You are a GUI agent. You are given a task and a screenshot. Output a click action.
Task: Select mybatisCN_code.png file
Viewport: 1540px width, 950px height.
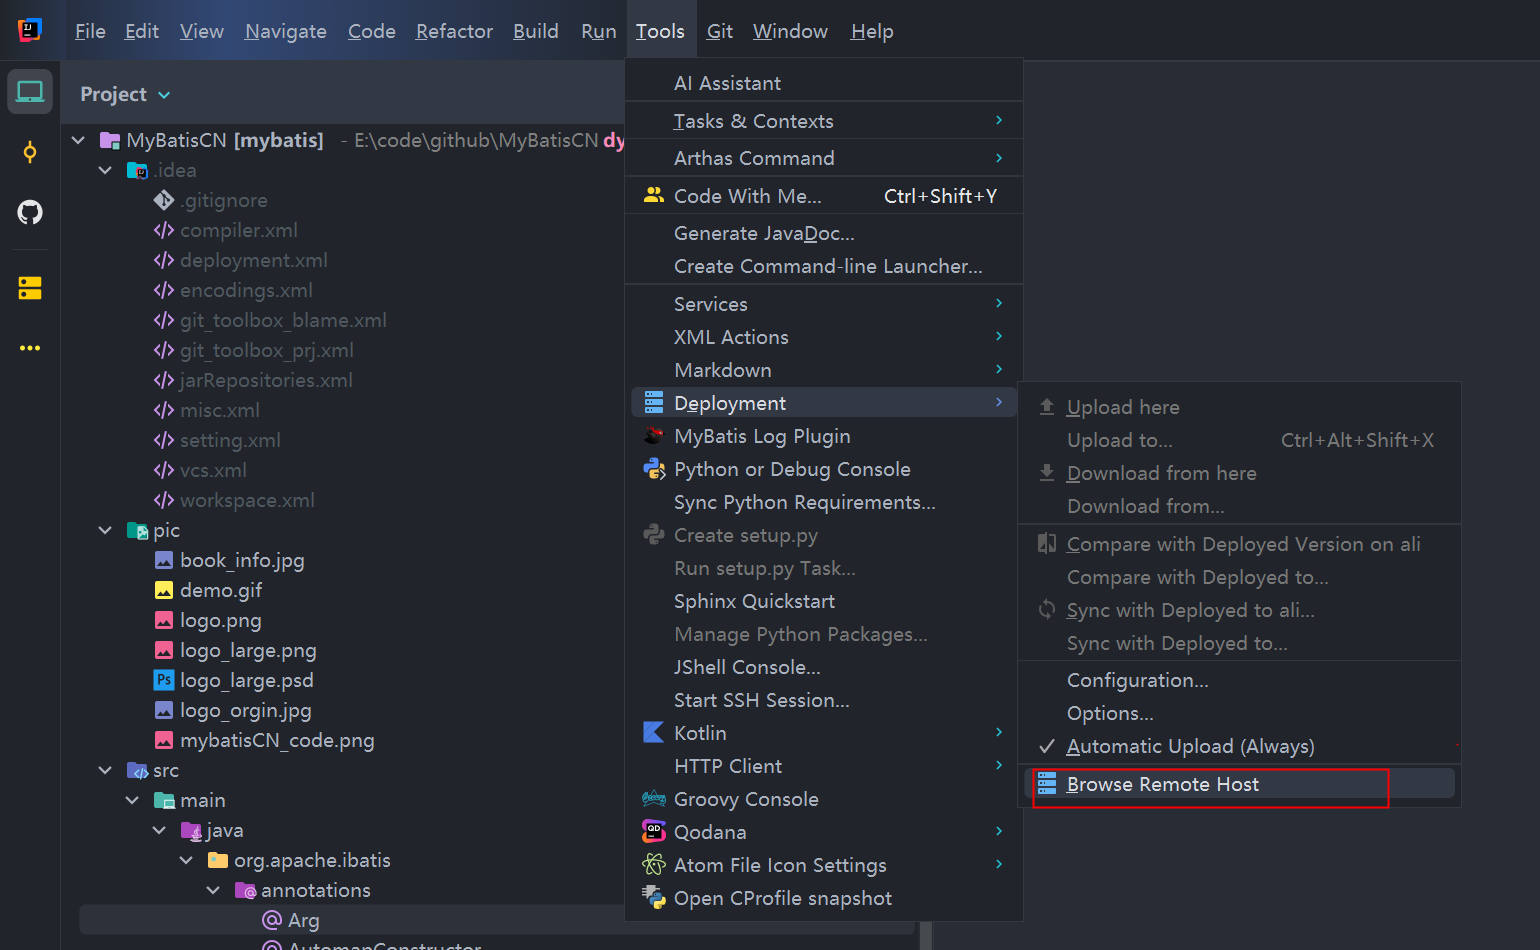click(277, 740)
